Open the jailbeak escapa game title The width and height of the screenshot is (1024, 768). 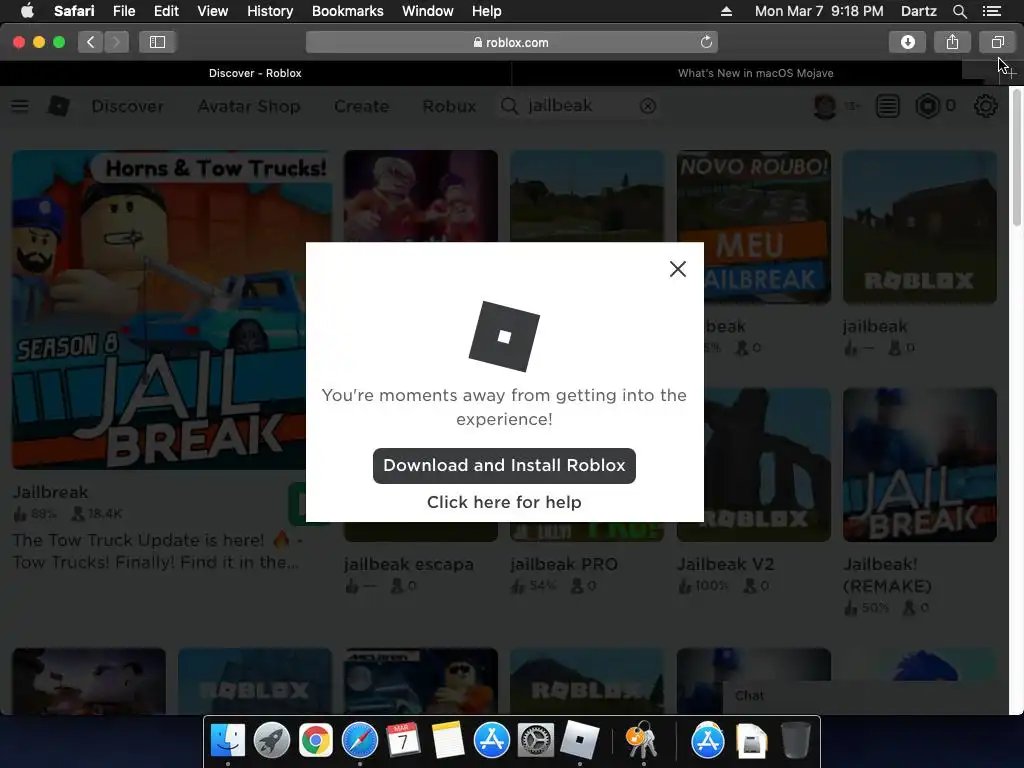coord(409,564)
